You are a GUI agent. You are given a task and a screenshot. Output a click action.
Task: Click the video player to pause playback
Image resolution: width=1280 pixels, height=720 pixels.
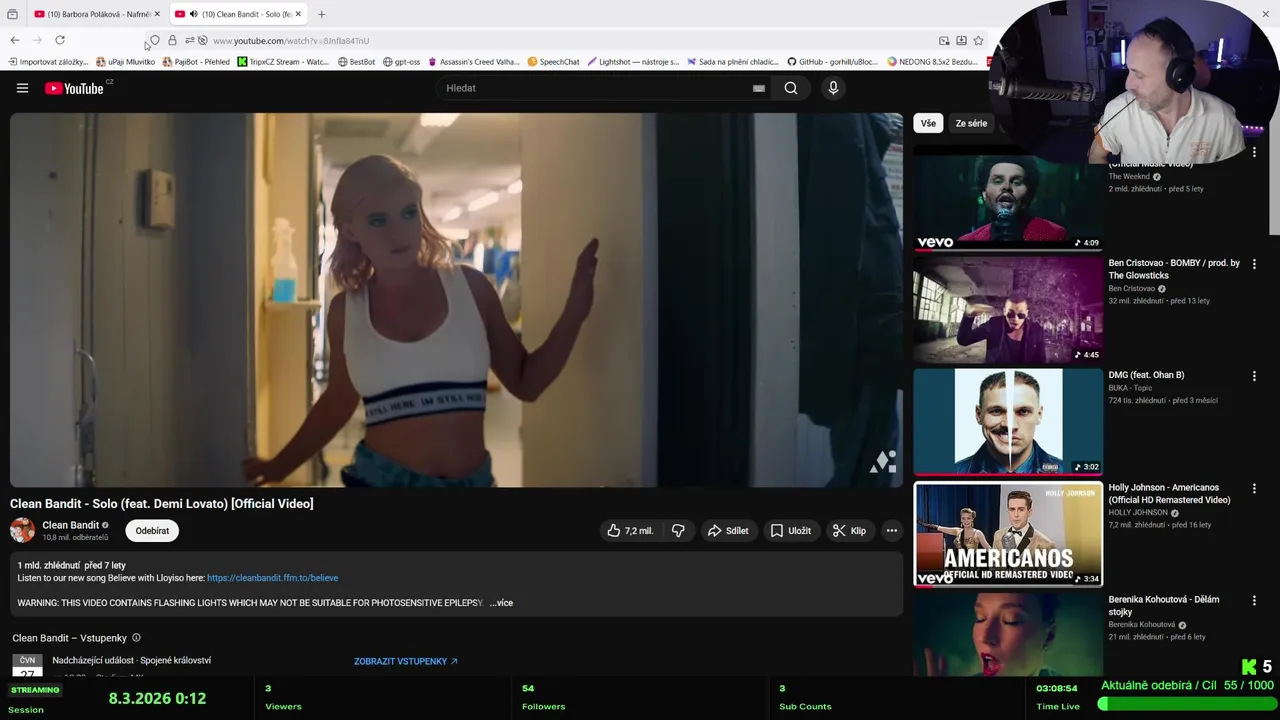point(456,300)
